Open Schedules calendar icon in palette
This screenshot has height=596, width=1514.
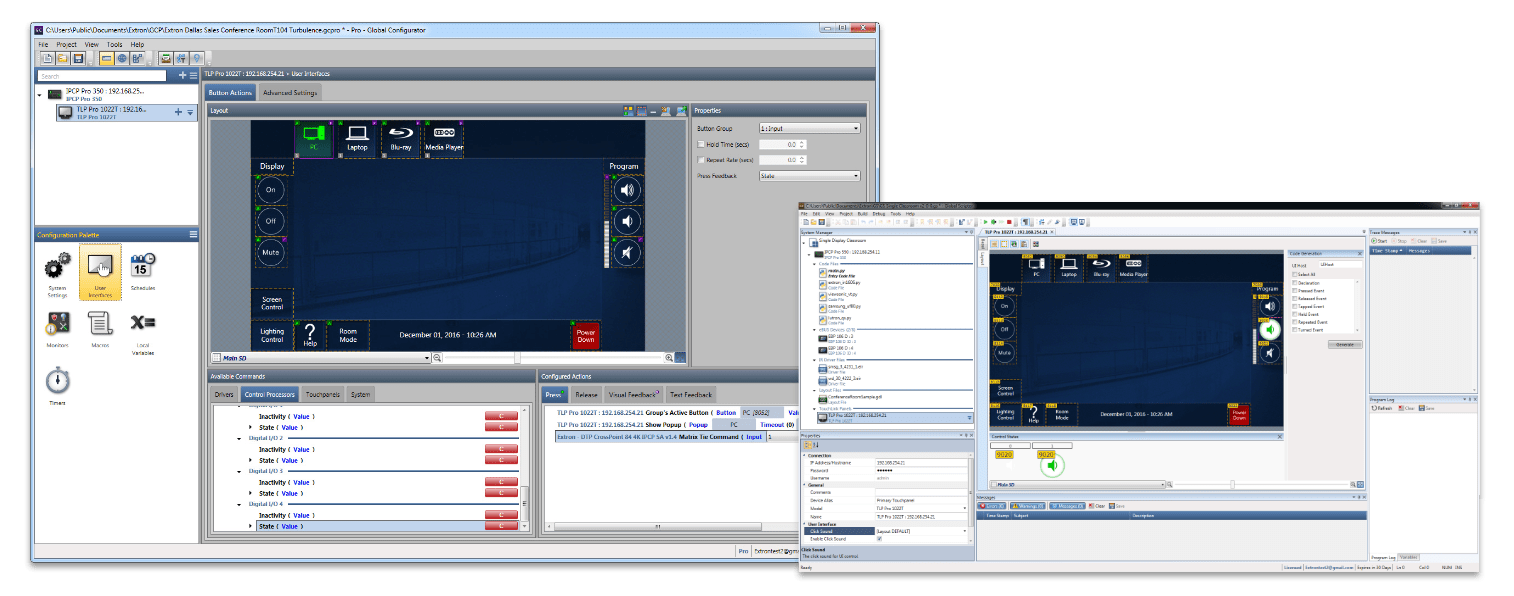click(x=143, y=270)
